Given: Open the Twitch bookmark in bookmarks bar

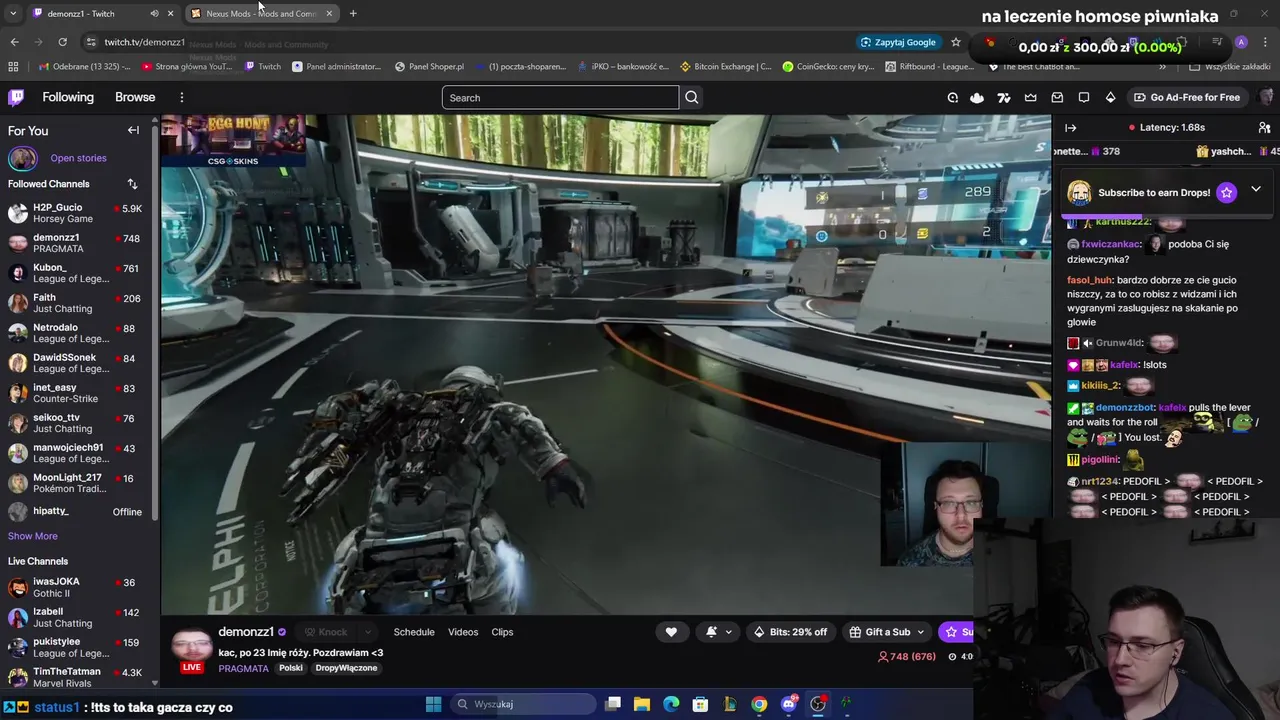Looking at the screenshot, I should click(x=263, y=67).
